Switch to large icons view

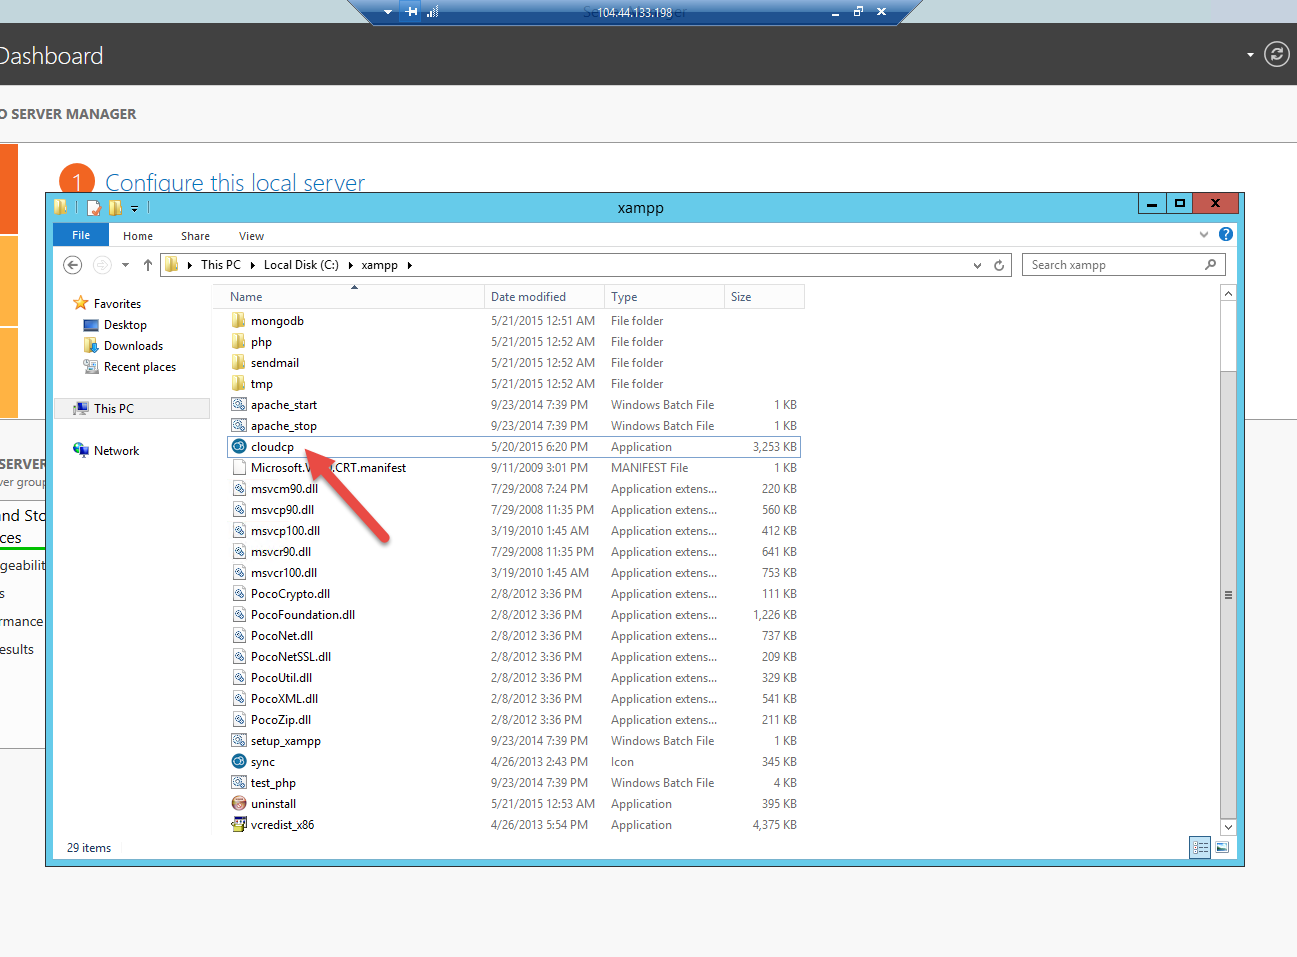(1222, 848)
